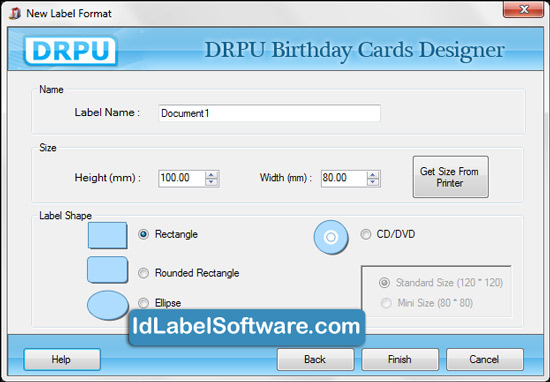Decrease Width value with down arrow
The width and height of the screenshot is (550, 382).
coord(373,182)
